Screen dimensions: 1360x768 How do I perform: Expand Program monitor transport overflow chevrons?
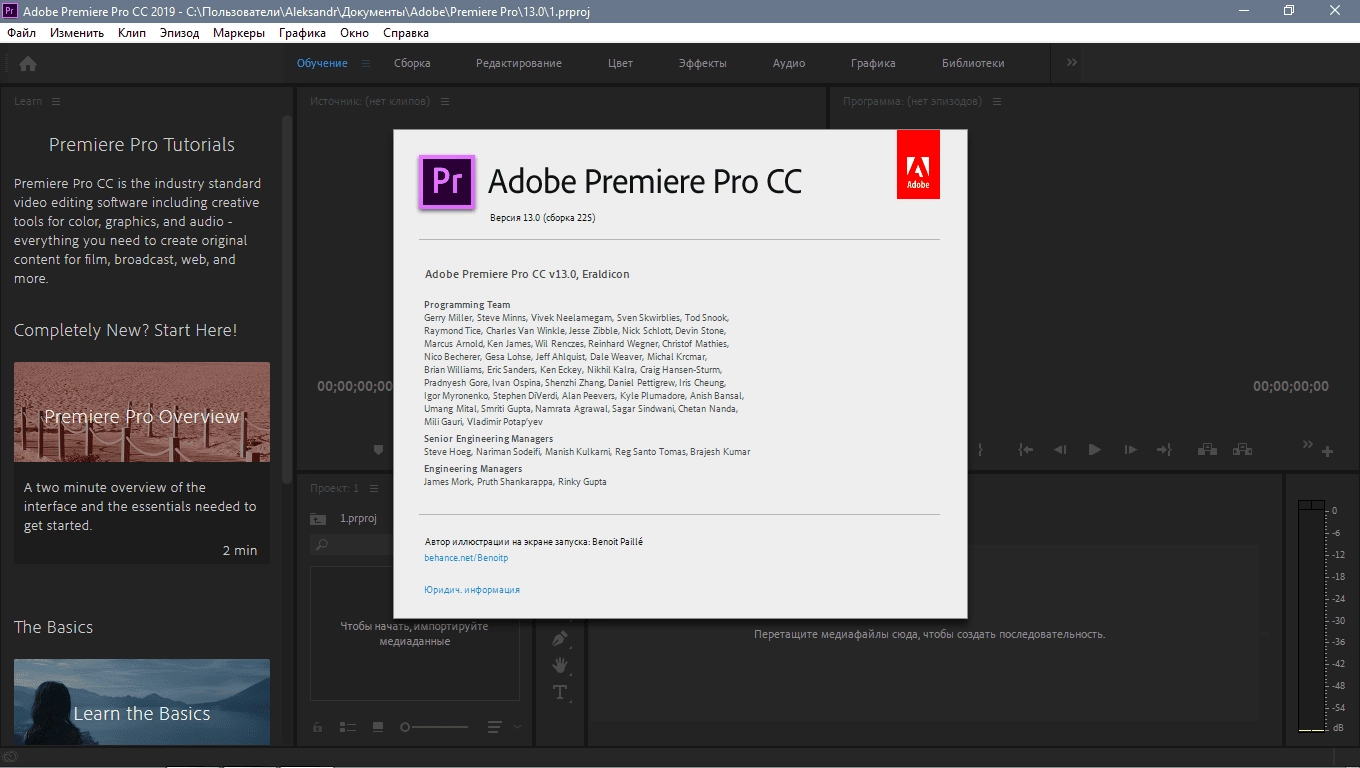[1307, 445]
